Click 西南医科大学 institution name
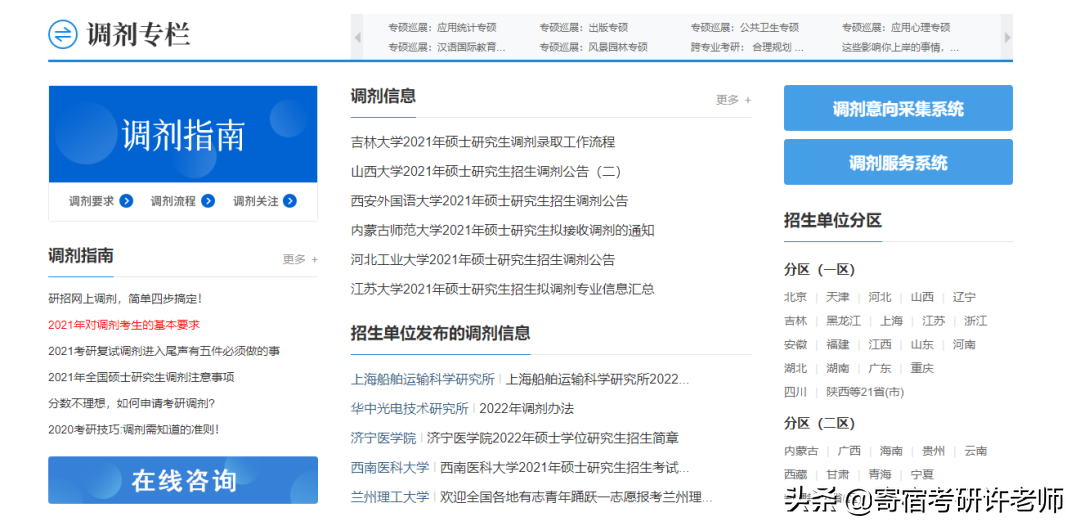The width and height of the screenshot is (1080, 530). pos(390,467)
